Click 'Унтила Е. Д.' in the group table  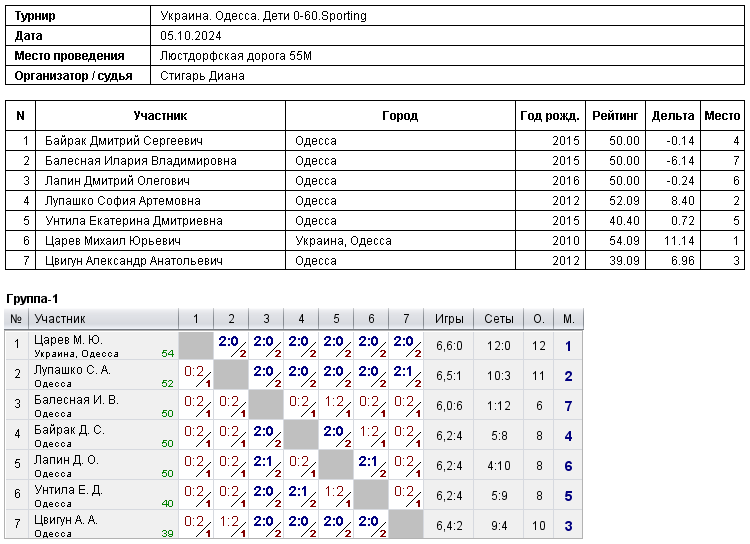[68, 490]
